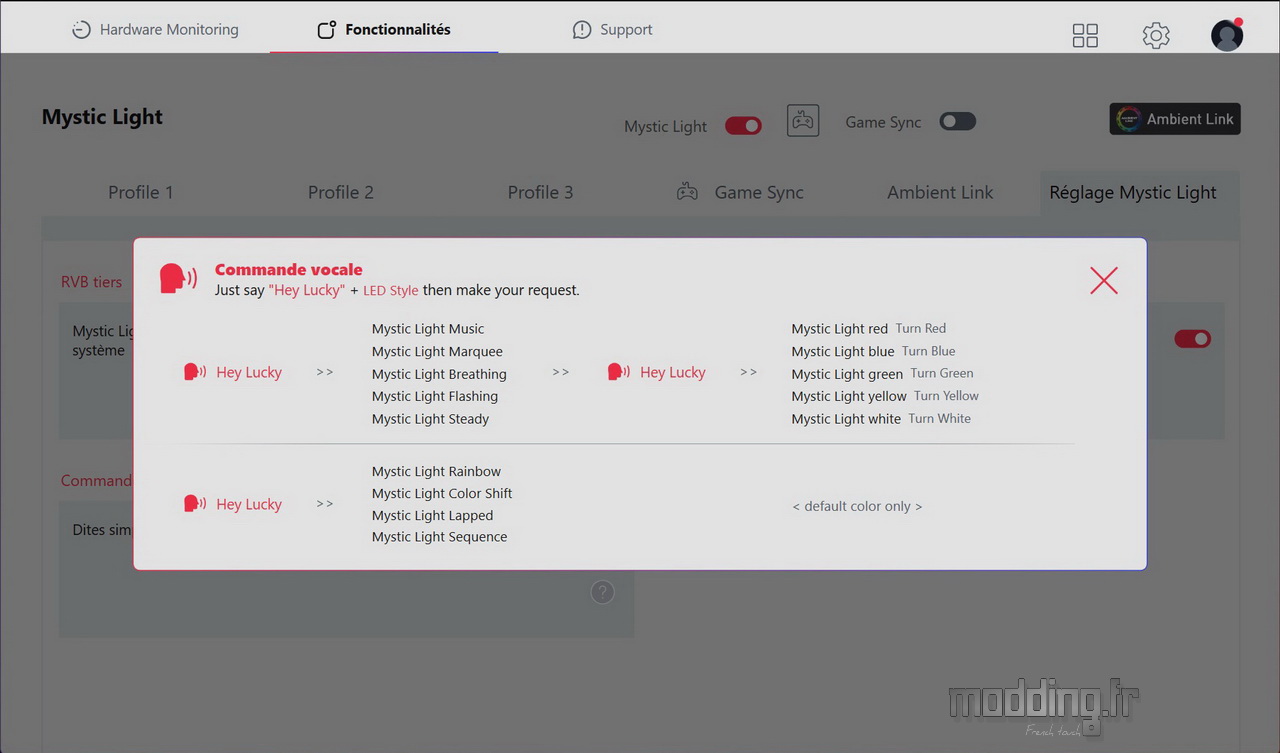
Task: Click the Fonctionnalités tab icon
Action: pos(326,30)
